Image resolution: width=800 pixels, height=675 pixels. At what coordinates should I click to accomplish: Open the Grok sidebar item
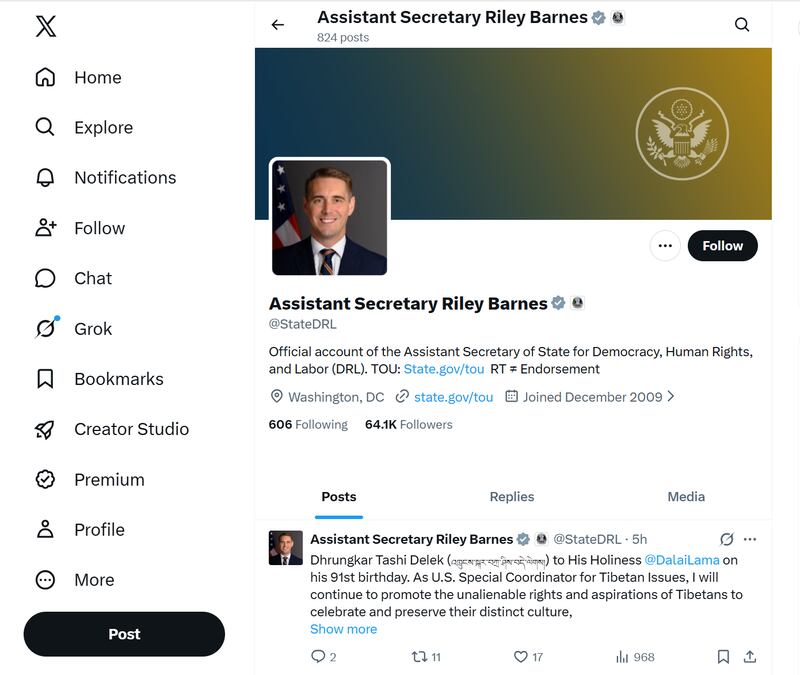(x=73, y=329)
